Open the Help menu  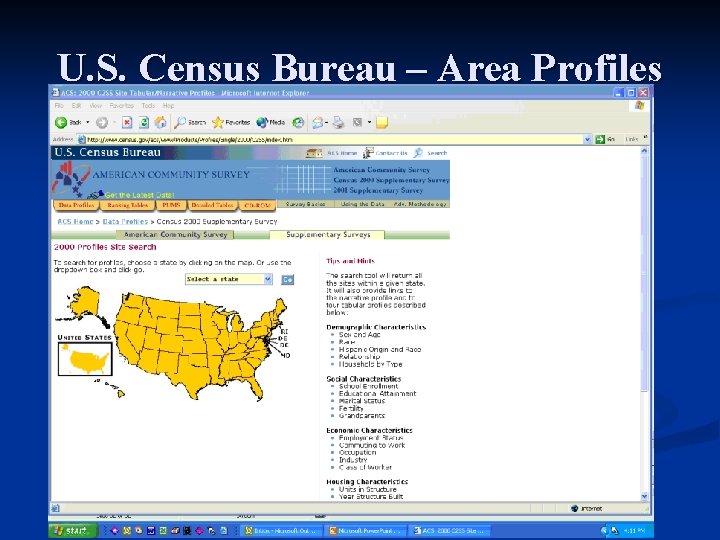pos(169,106)
